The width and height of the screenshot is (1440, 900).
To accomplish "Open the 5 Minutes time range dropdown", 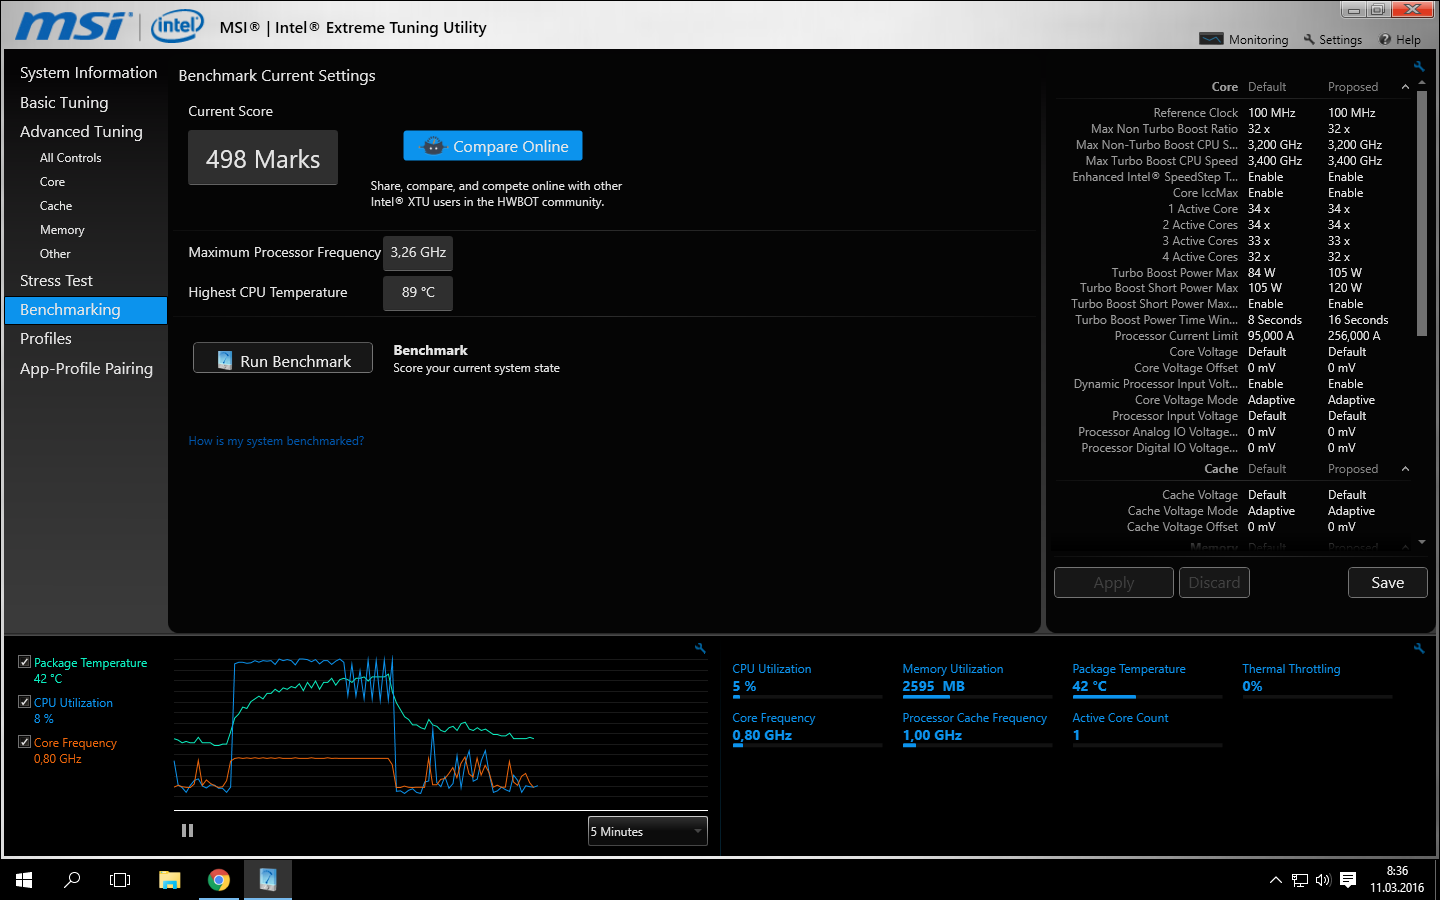I will (x=647, y=831).
